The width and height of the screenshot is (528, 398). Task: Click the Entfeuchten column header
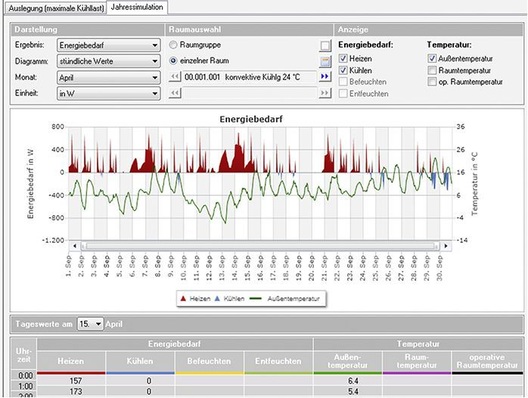(x=278, y=361)
